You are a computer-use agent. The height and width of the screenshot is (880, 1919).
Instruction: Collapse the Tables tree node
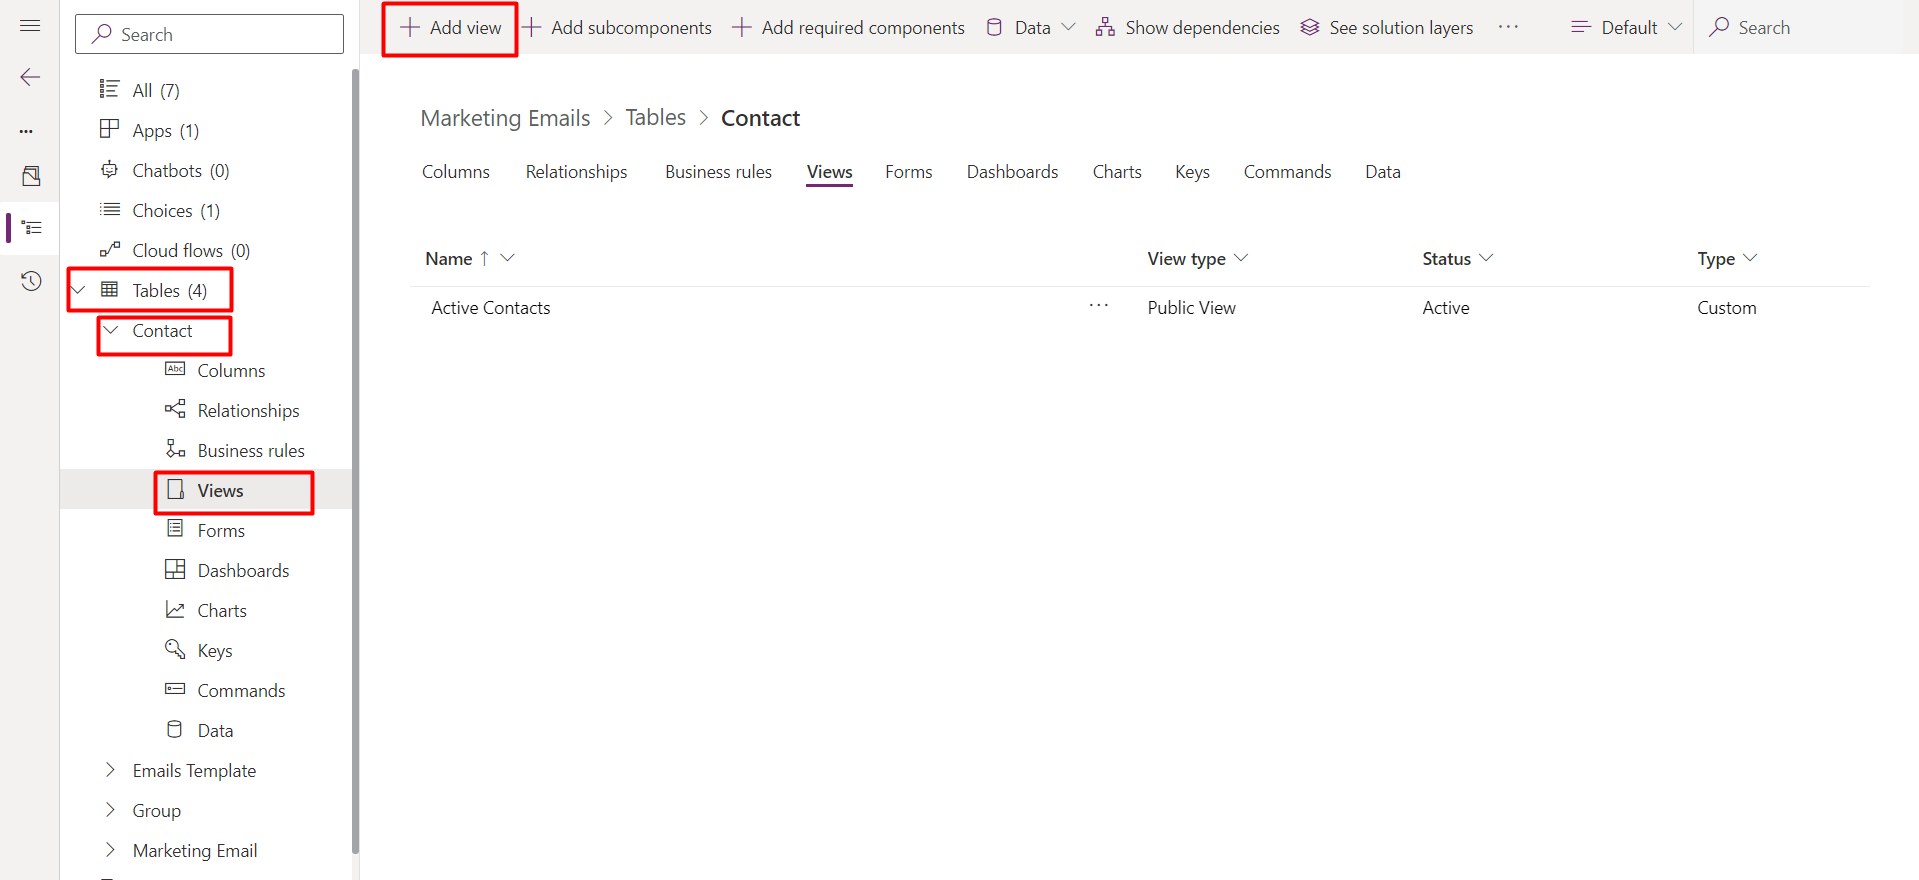[x=79, y=291]
